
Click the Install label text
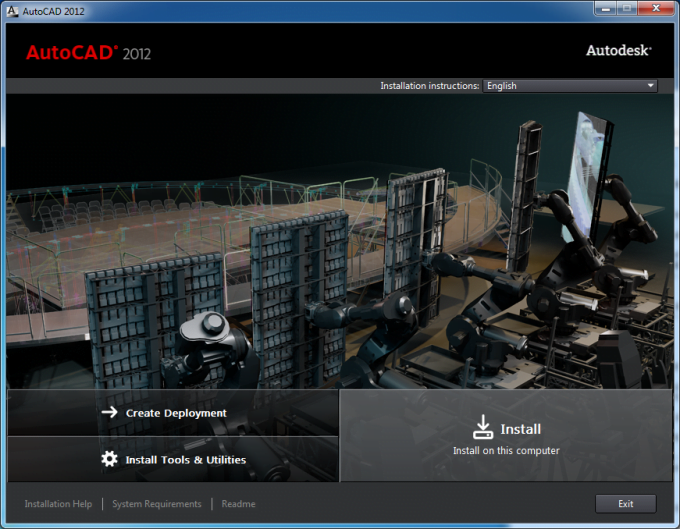pyautogui.click(x=520, y=429)
